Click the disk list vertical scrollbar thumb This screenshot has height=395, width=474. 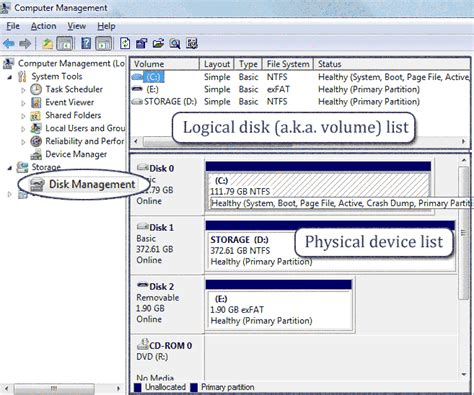pos(464,233)
